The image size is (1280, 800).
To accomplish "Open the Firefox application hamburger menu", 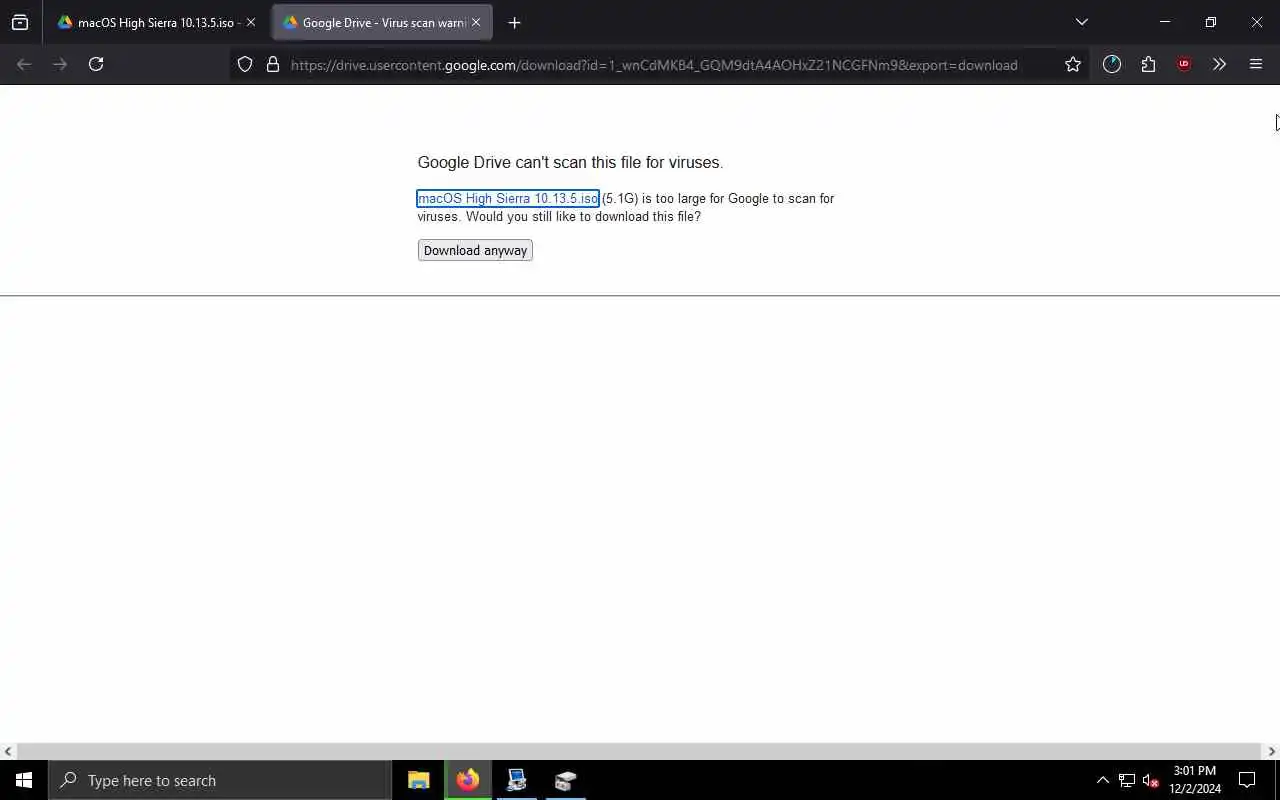I will [1256, 64].
